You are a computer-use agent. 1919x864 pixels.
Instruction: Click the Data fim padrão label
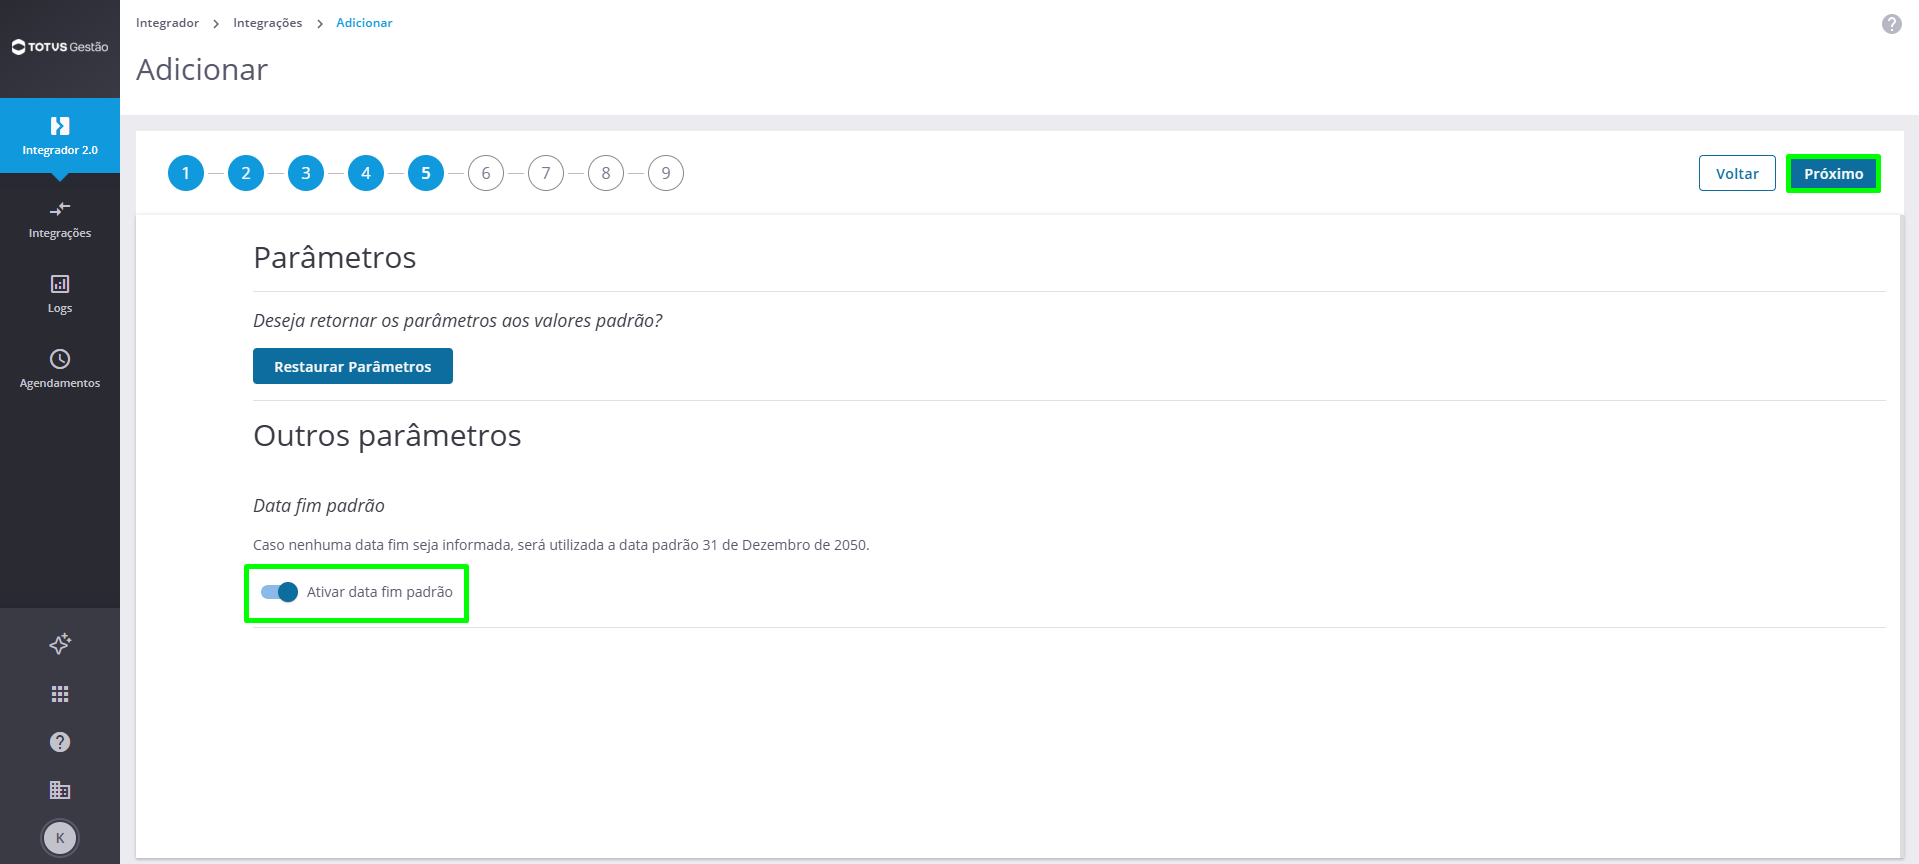(x=319, y=505)
